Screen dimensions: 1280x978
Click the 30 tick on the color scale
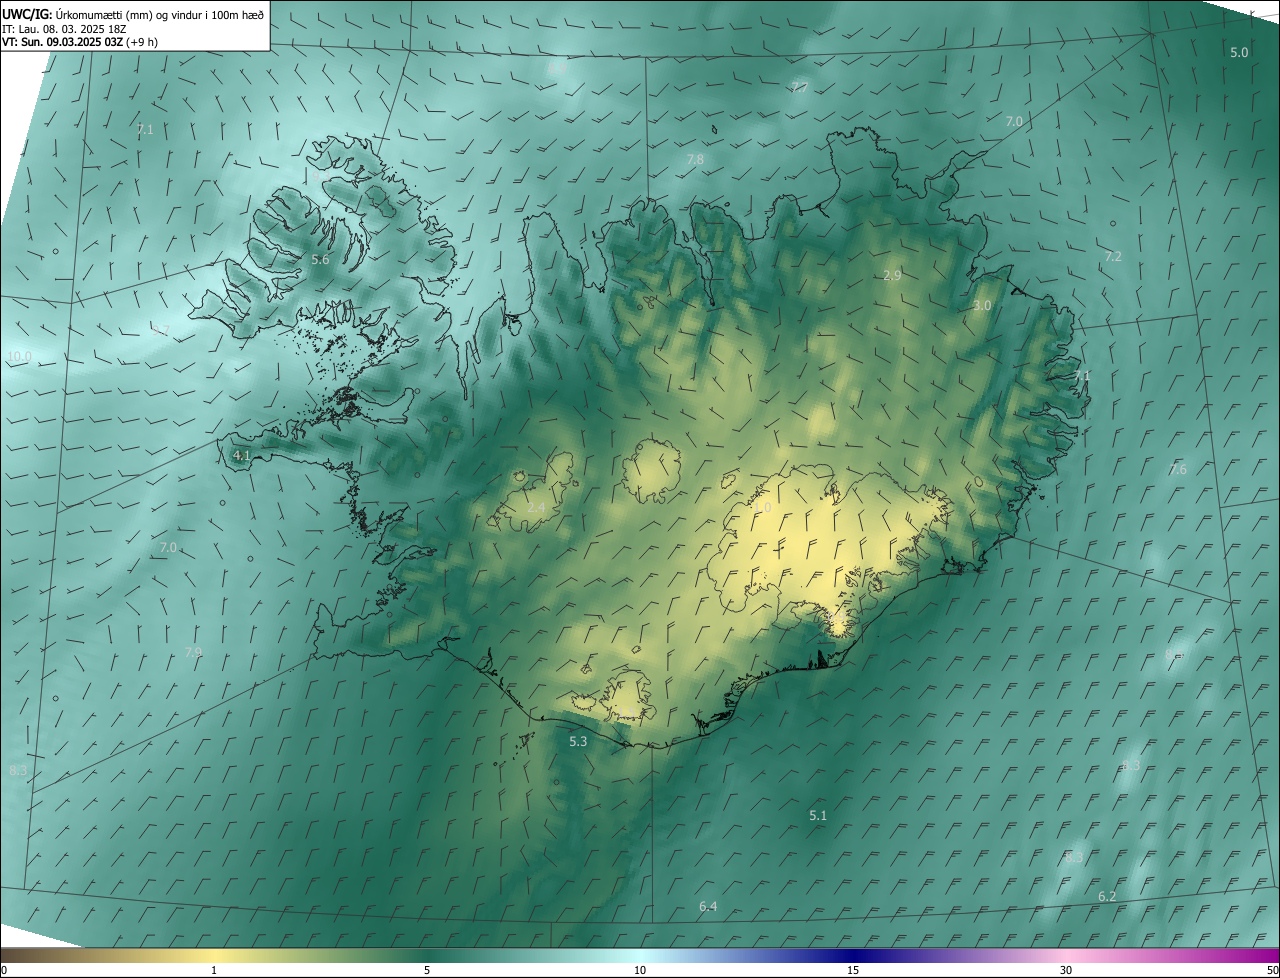click(x=1066, y=971)
